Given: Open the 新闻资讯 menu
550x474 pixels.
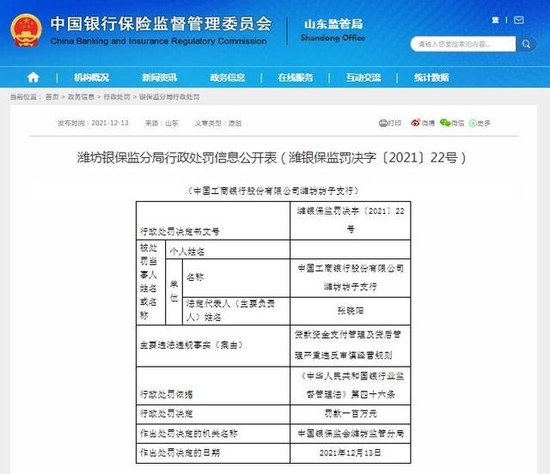Looking at the screenshot, I should click(x=159, y=77).
